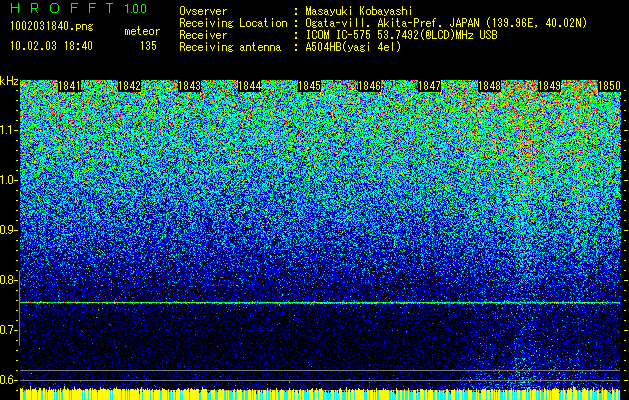
Task: Click the Receiving antenna field label
Action: click(230, 47)
